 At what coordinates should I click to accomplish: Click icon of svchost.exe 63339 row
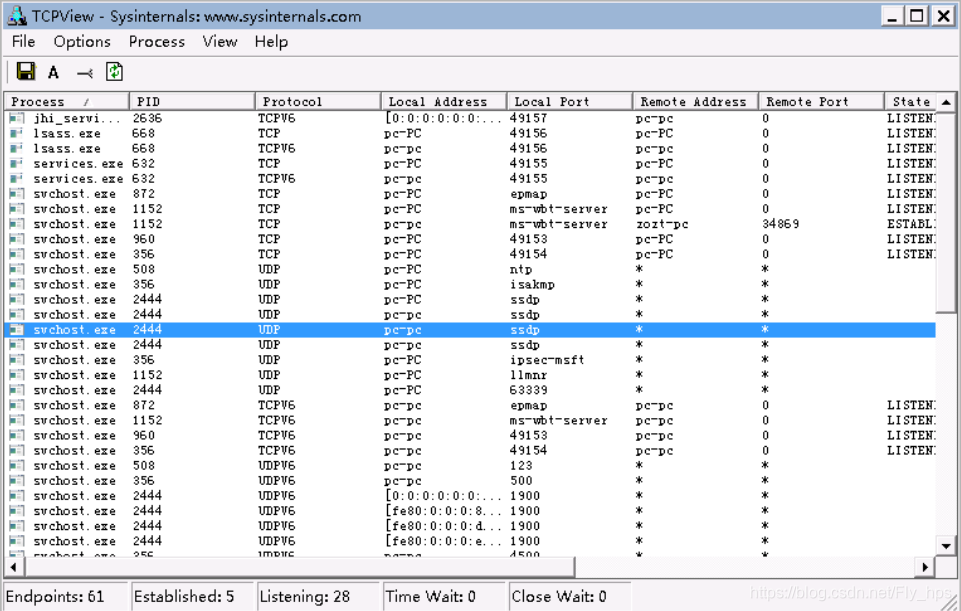click(x=17, y=390)
